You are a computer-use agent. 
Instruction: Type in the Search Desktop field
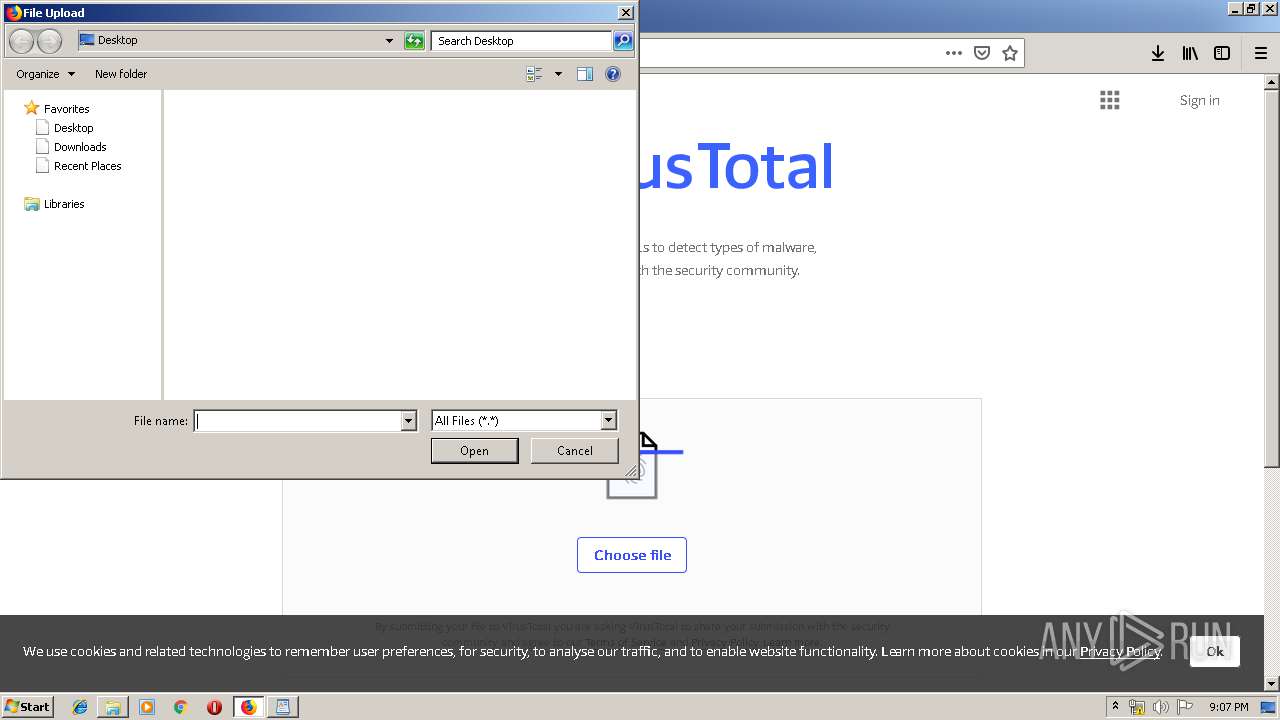(522, 41)
